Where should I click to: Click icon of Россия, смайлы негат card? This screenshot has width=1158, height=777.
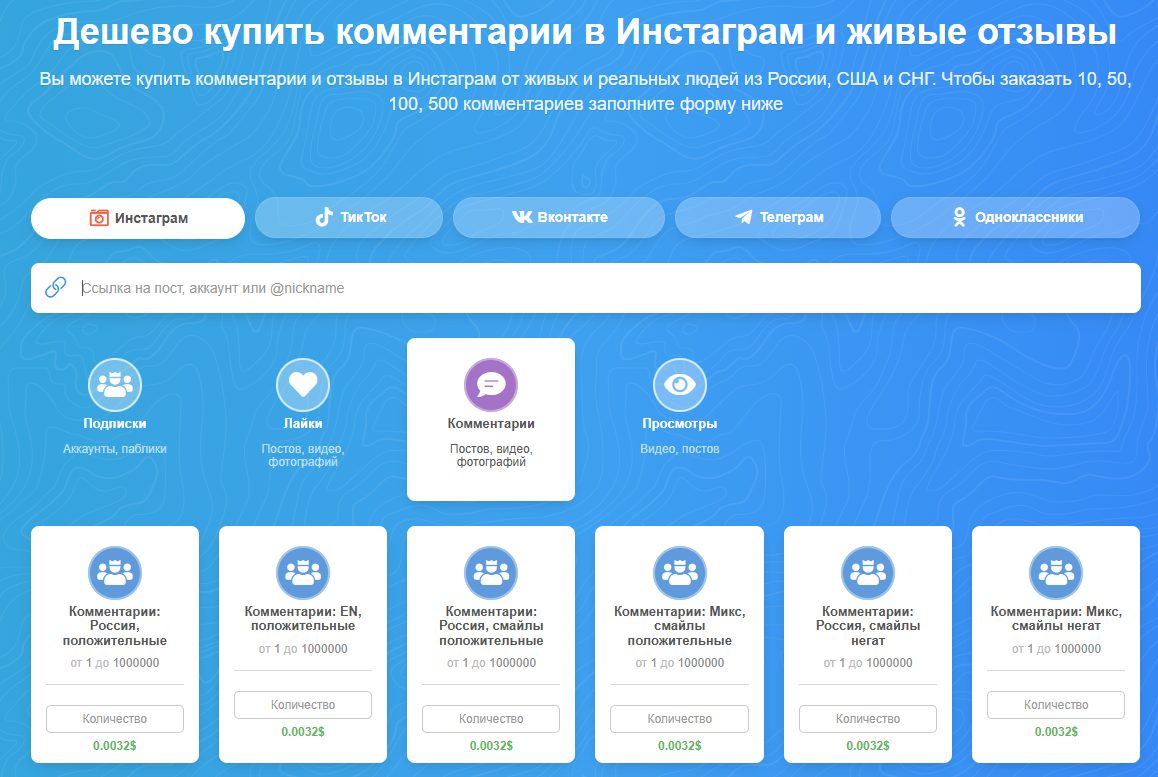[x=868, y=572]
